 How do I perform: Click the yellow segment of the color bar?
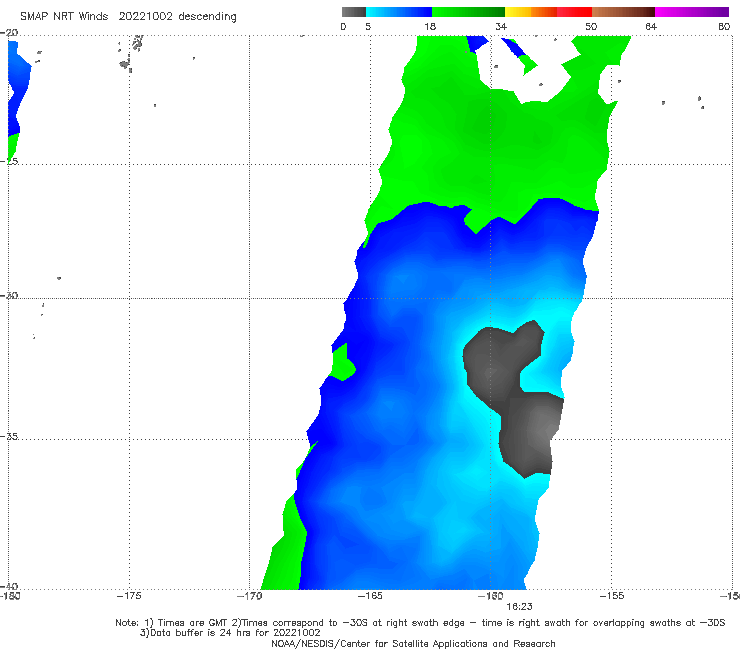tap(518, 12)
